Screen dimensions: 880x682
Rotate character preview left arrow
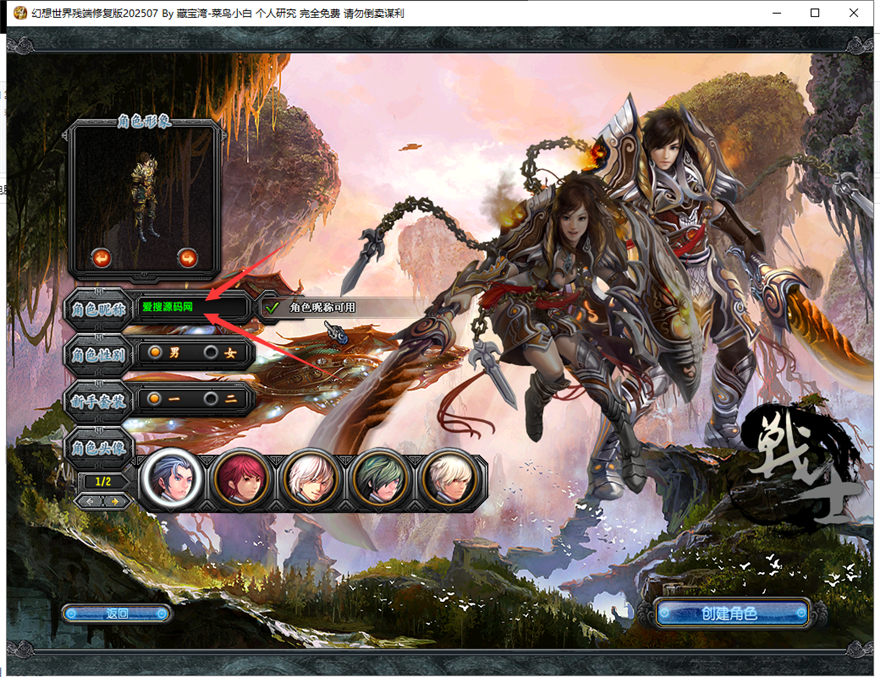(102, 258)
